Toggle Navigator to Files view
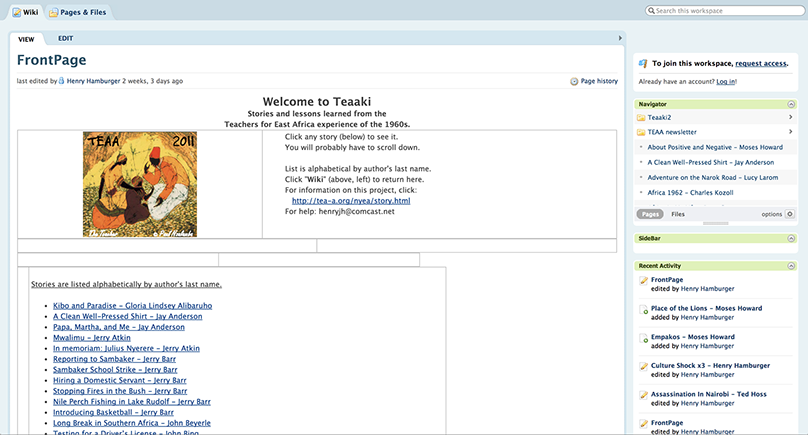The height and width of the screenshot is (435, 808). pyautogui.click(x=678, y=214)
